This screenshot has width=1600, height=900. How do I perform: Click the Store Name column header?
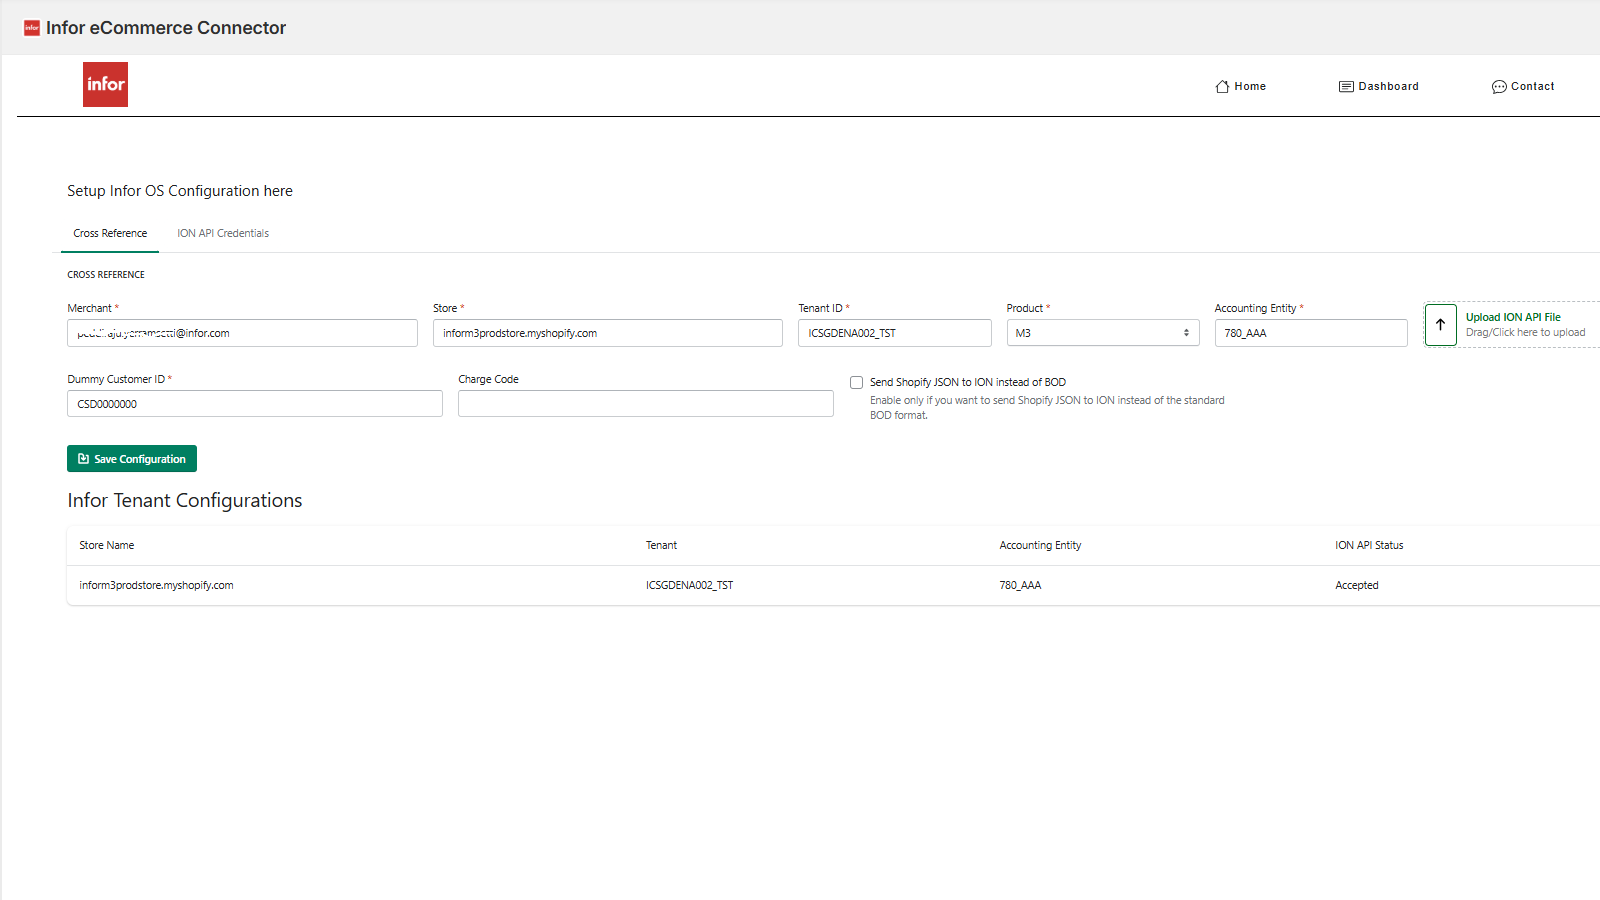(107, 545)
